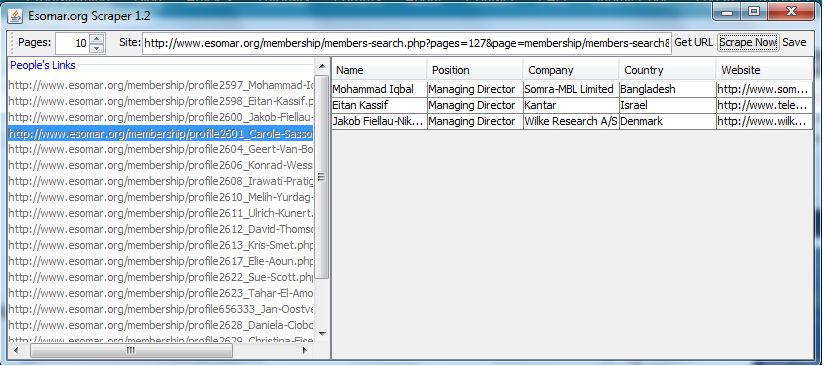824x366 pixels.
Task: Maximize the Esomar.org Scraper window
Action: tap(754, 11)
